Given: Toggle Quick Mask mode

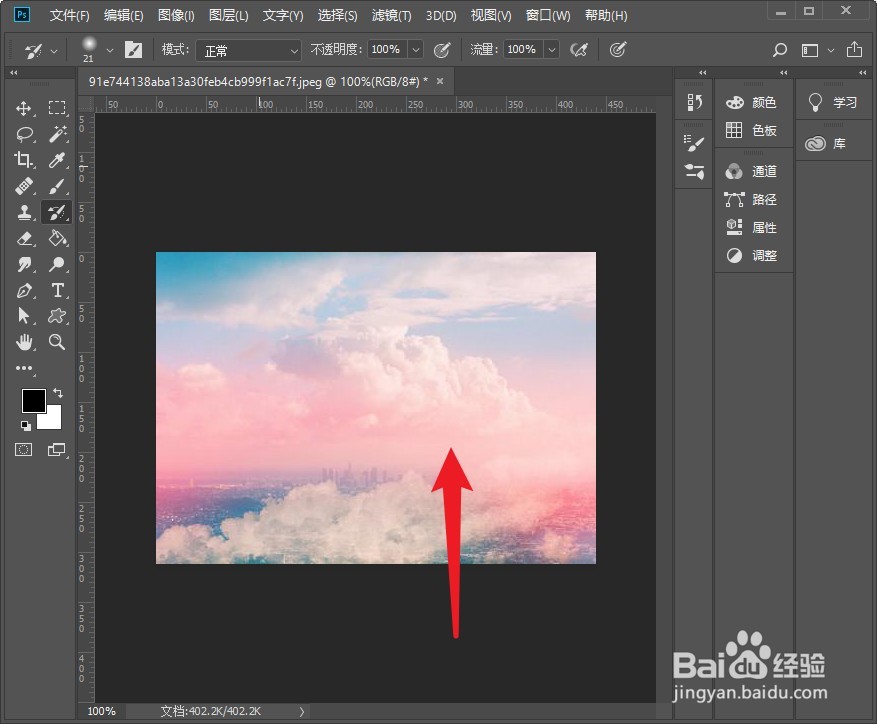Looking at the screenshot, I should tap(23, 449).
